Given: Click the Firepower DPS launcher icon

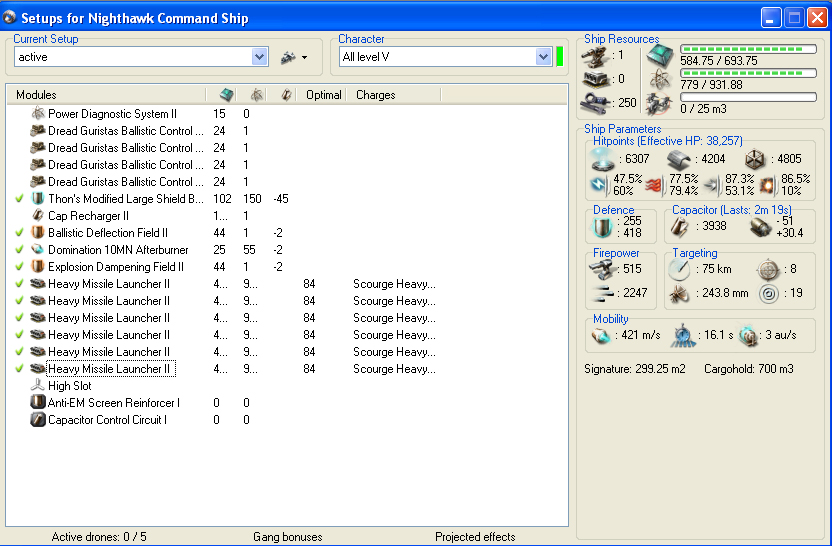Looking at the screenshot, I should point(602,269).
